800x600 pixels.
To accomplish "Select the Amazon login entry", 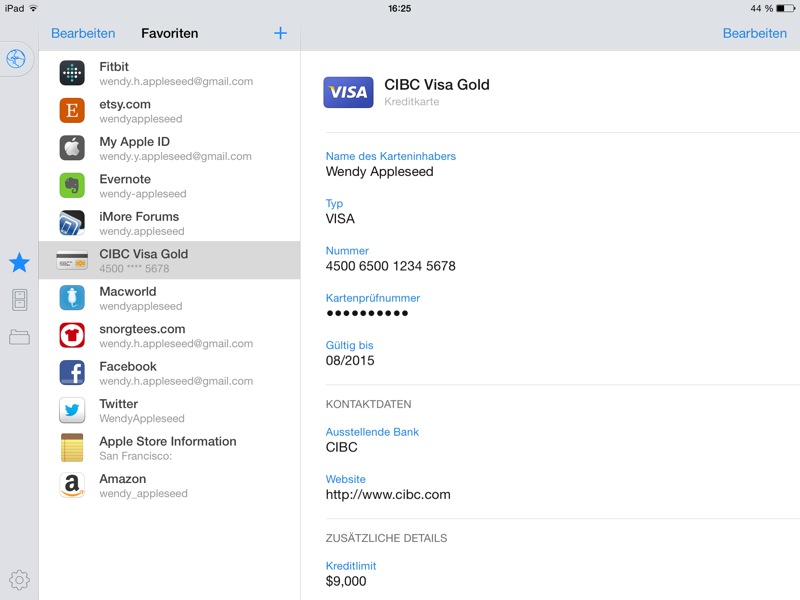I will (x=168, y=486).
